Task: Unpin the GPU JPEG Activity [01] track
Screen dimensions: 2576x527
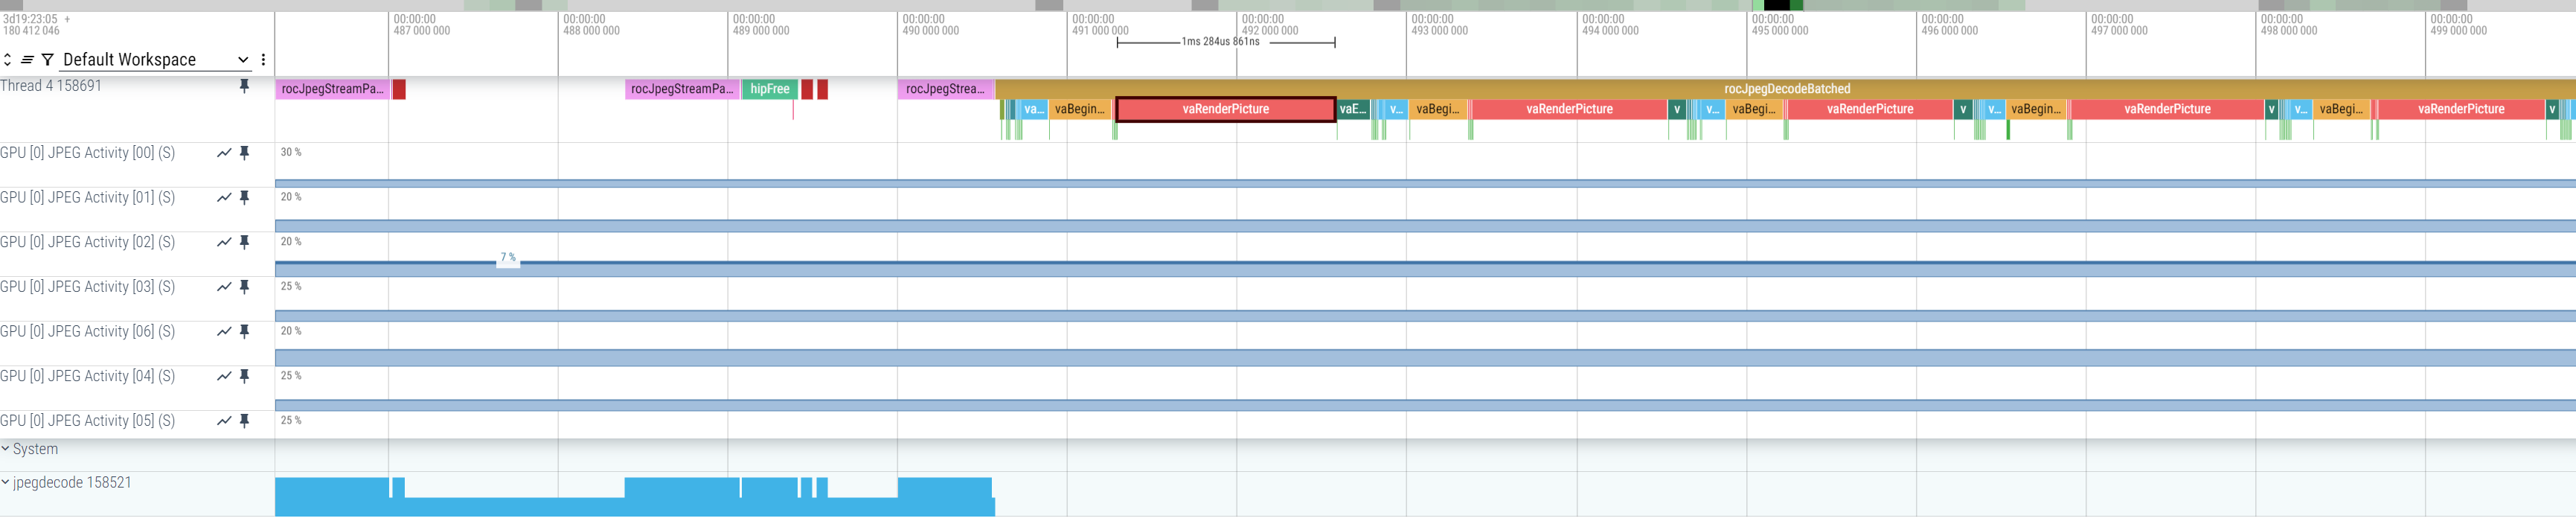Action: (244, 198)
